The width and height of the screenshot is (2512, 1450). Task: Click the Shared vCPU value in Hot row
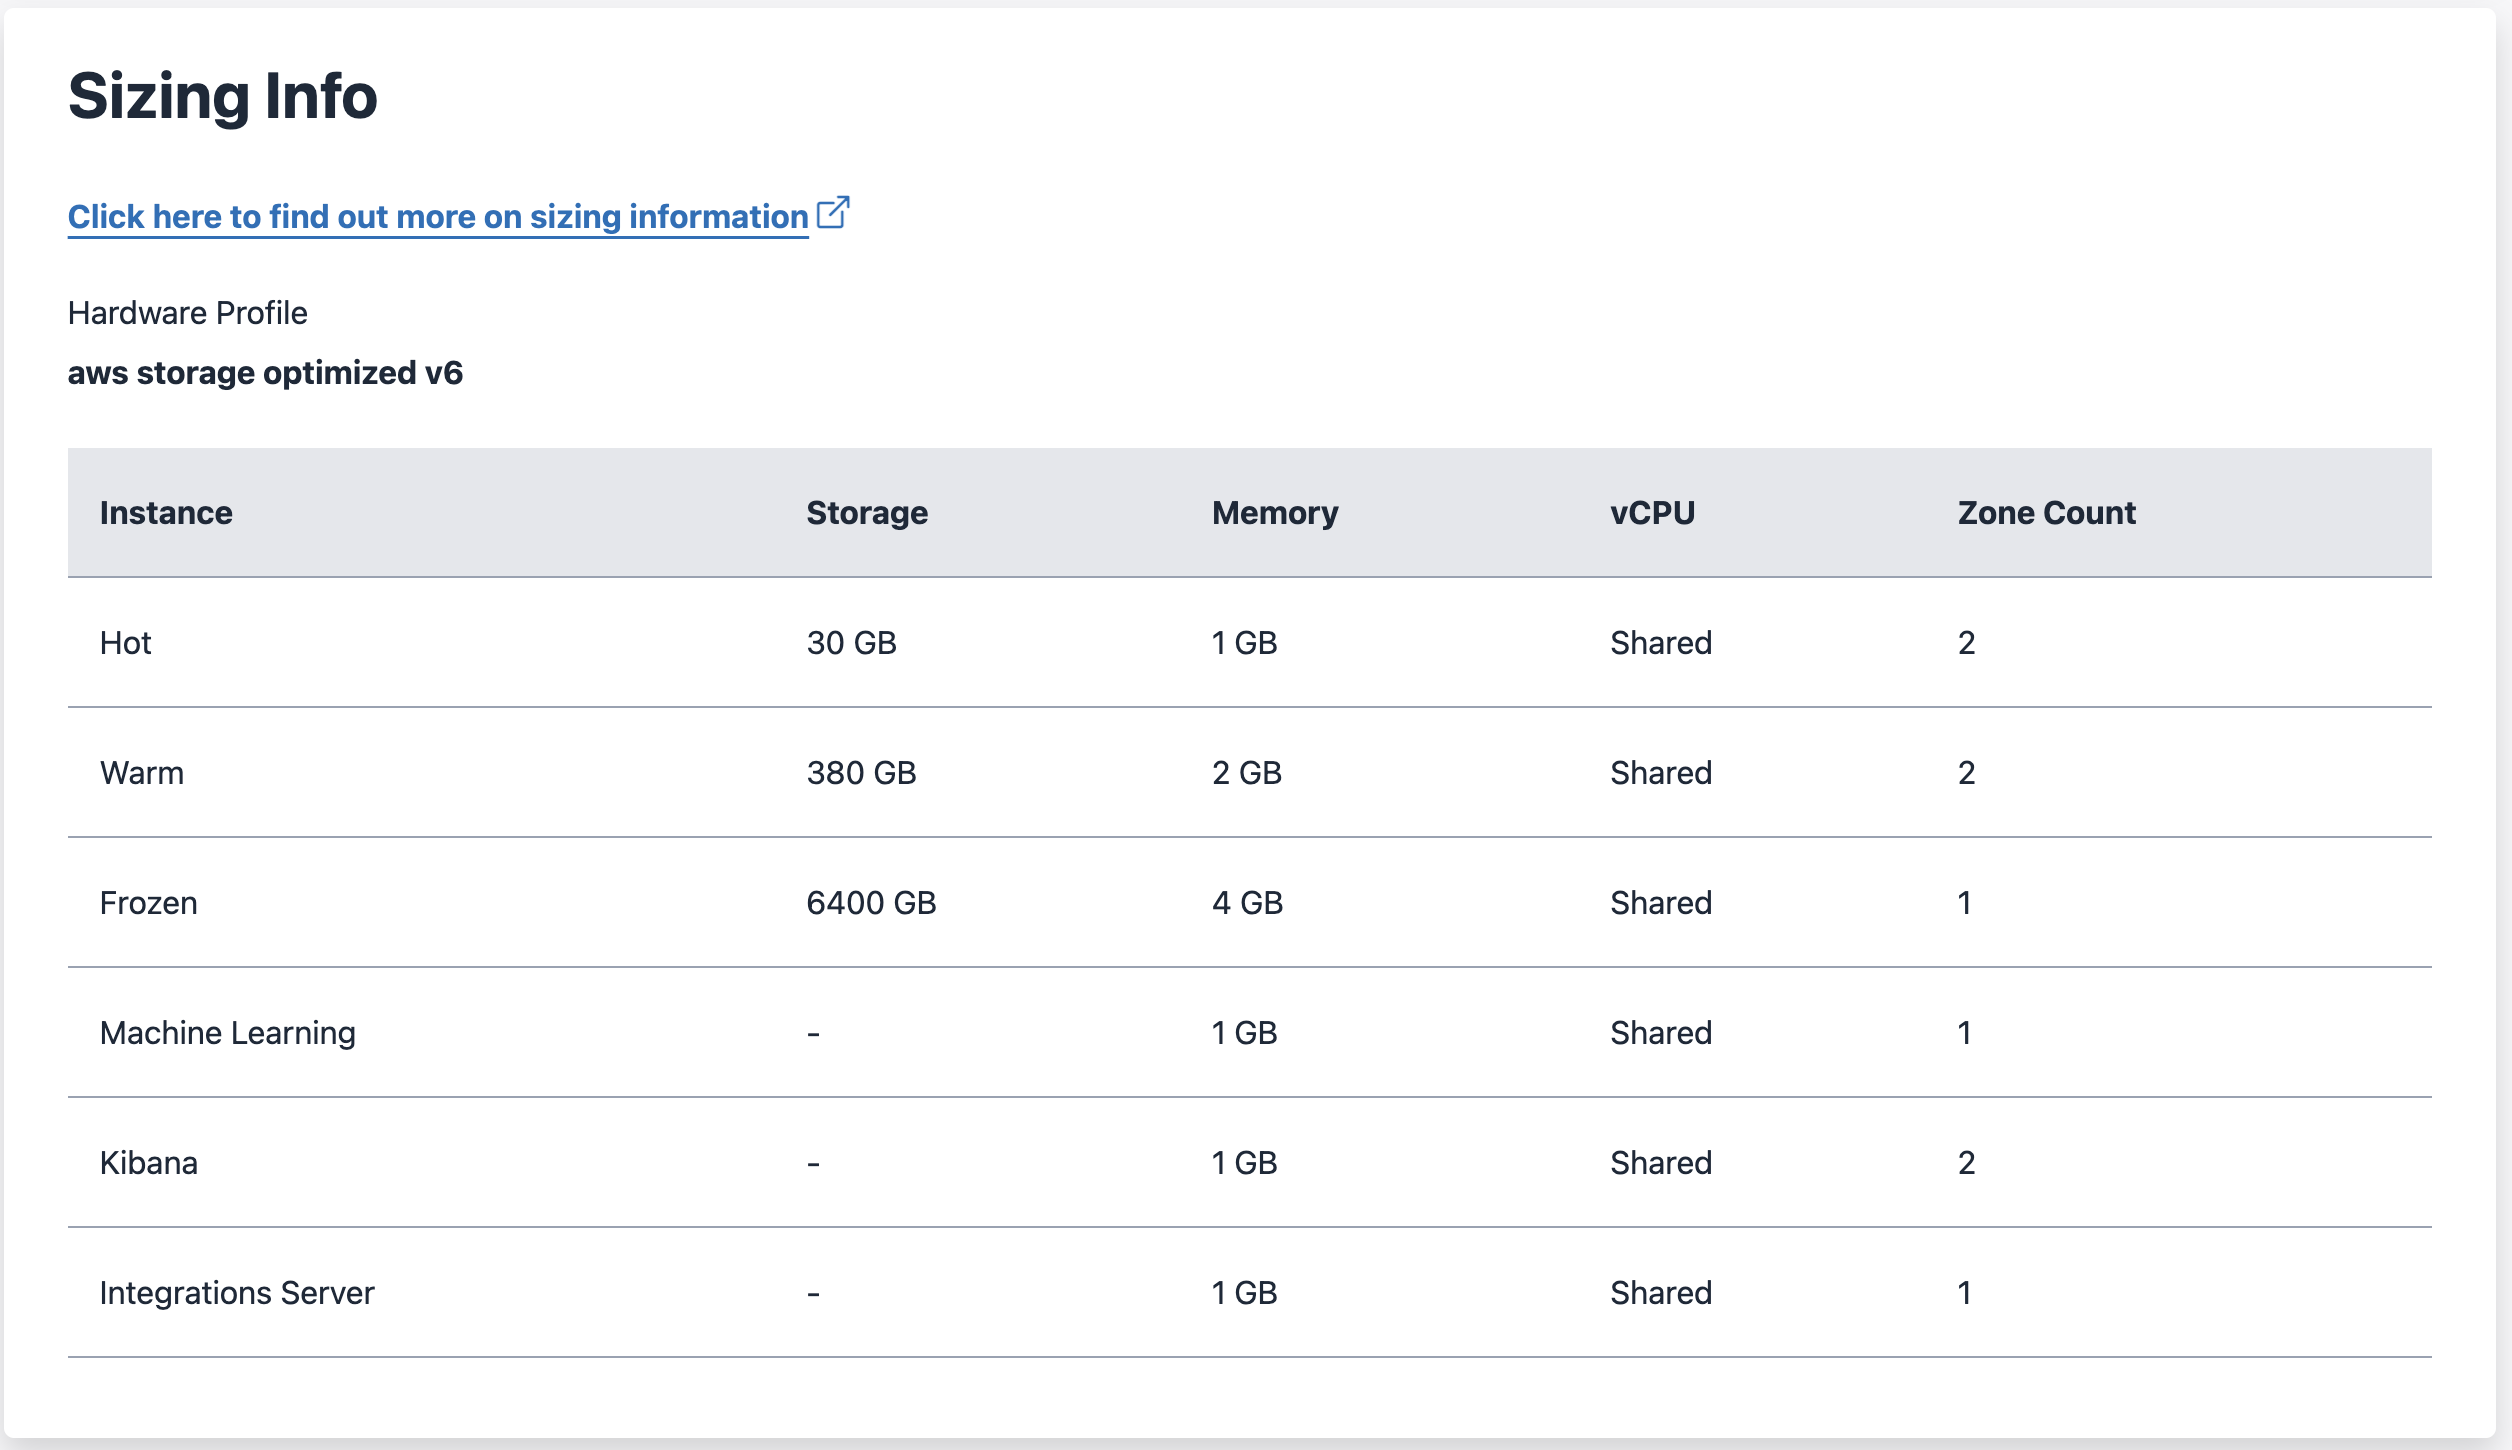1660,643
